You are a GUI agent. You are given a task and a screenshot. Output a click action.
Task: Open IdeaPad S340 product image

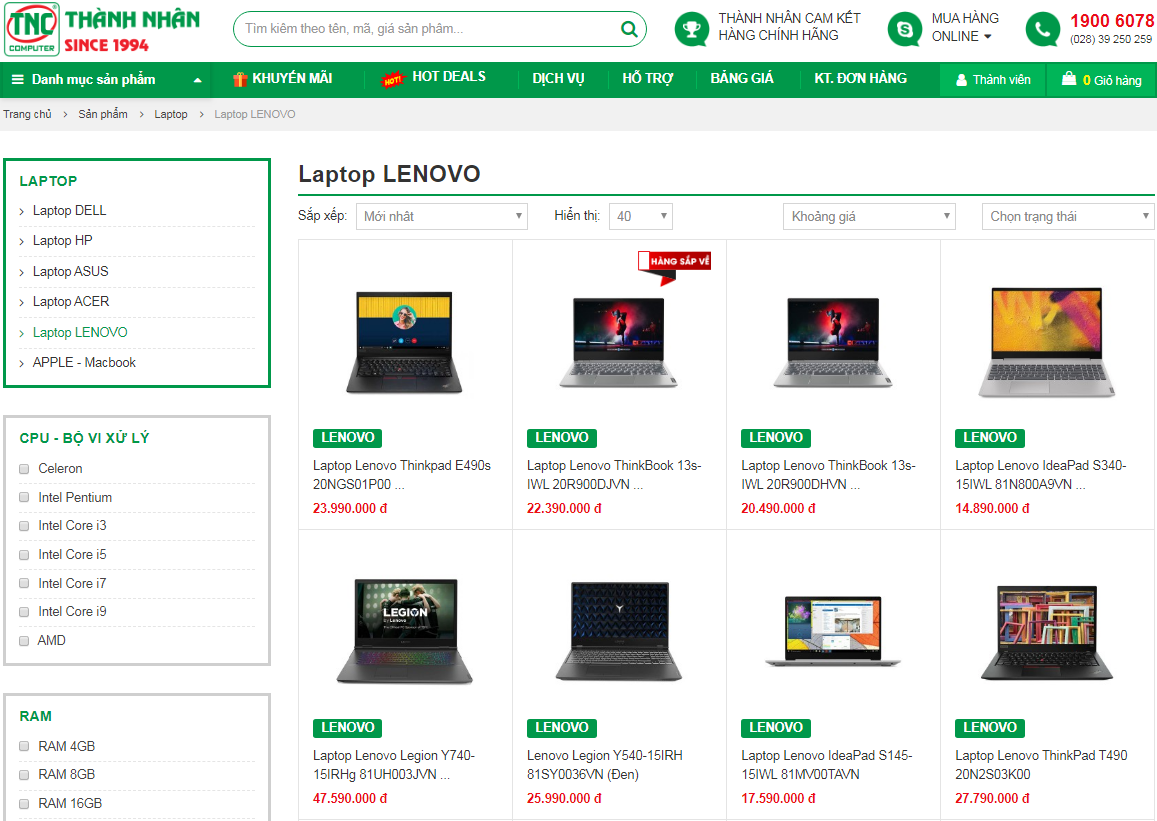pos(1047,342)
